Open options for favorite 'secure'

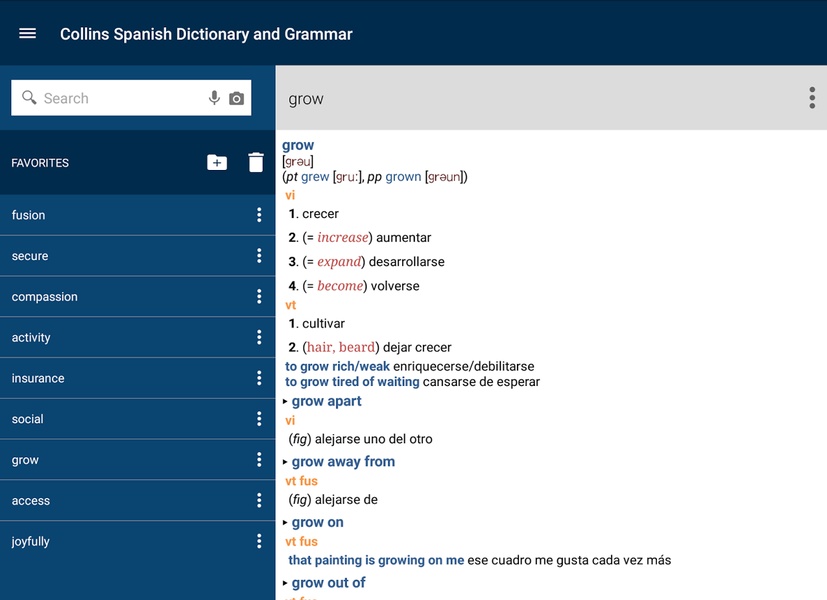pyautogui.click(x=259, y=256)
